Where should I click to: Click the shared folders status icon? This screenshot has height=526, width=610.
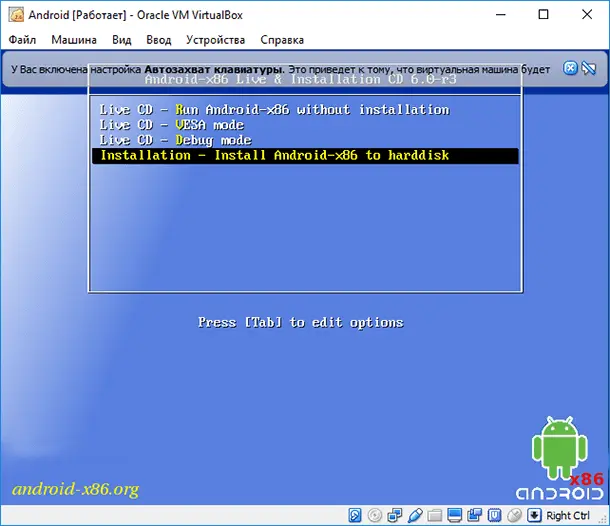pyautogui.click(x=435, y=515)
